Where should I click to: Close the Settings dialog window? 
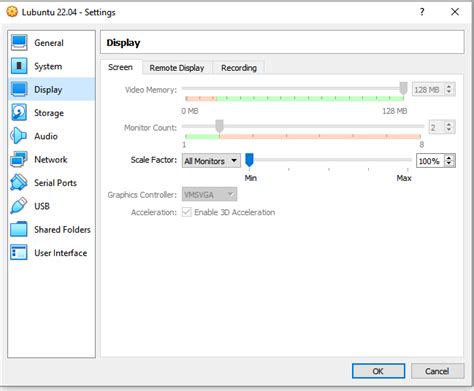point(455,12)
